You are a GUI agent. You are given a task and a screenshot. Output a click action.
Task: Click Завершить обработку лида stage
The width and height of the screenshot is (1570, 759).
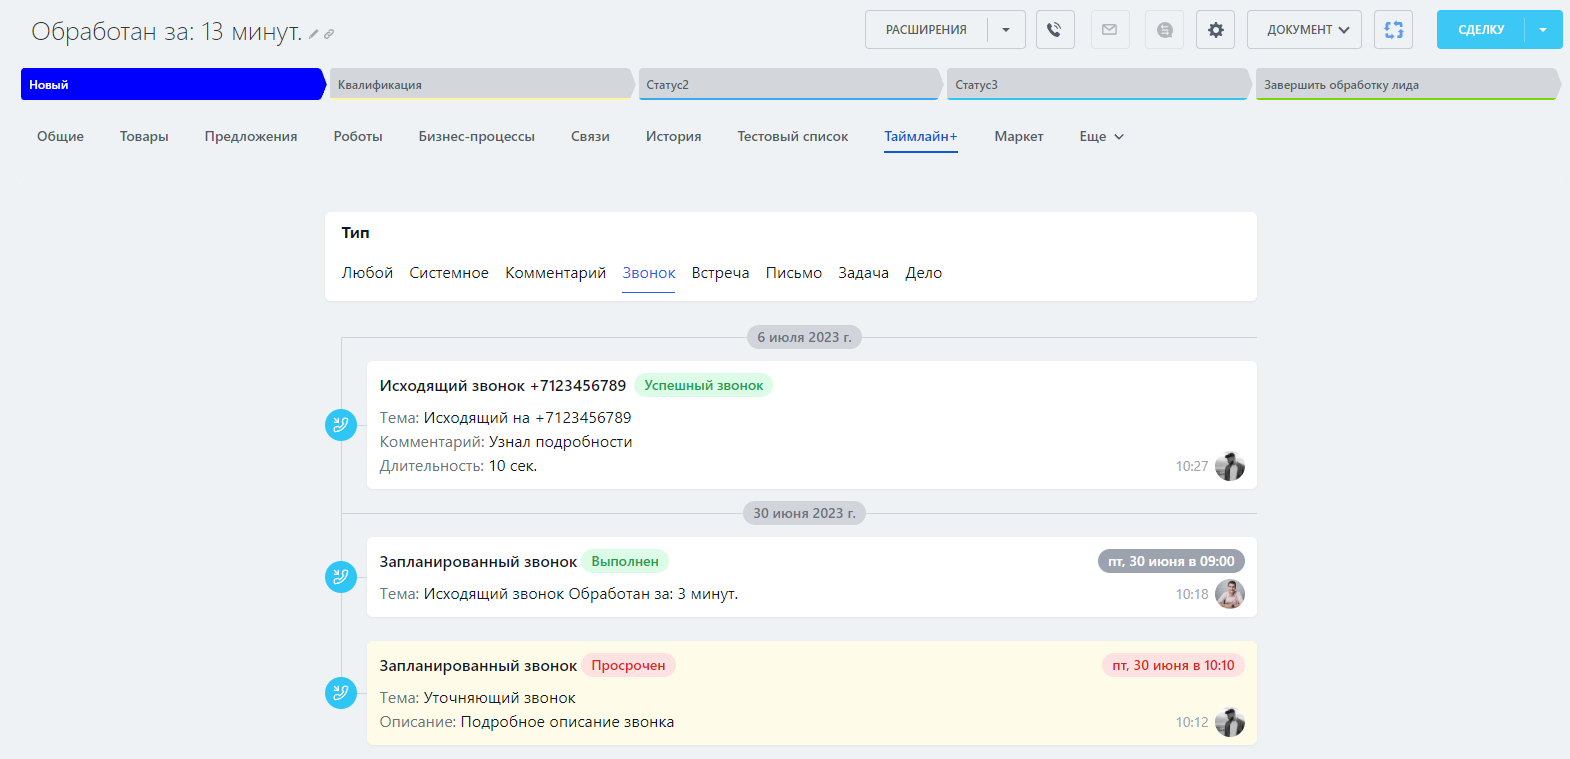coord(1408,85)
